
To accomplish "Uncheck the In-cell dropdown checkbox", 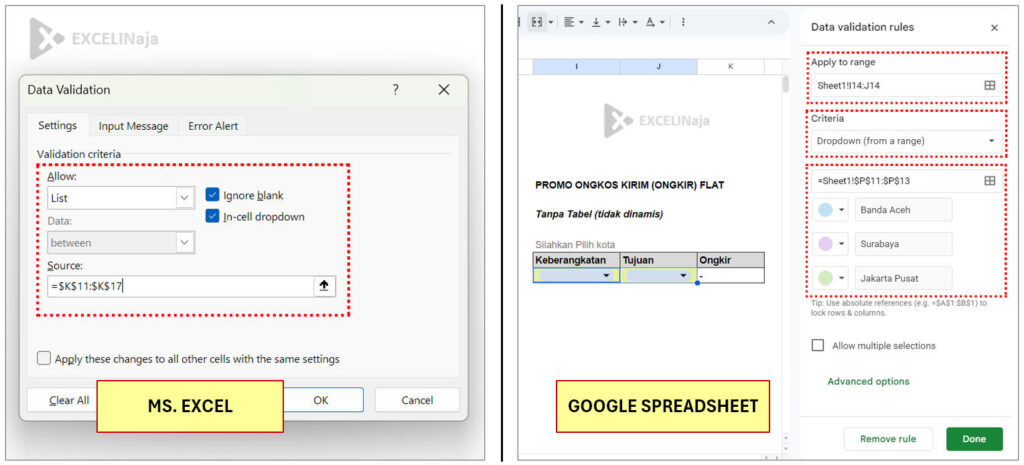I will [x=213, y=216].
